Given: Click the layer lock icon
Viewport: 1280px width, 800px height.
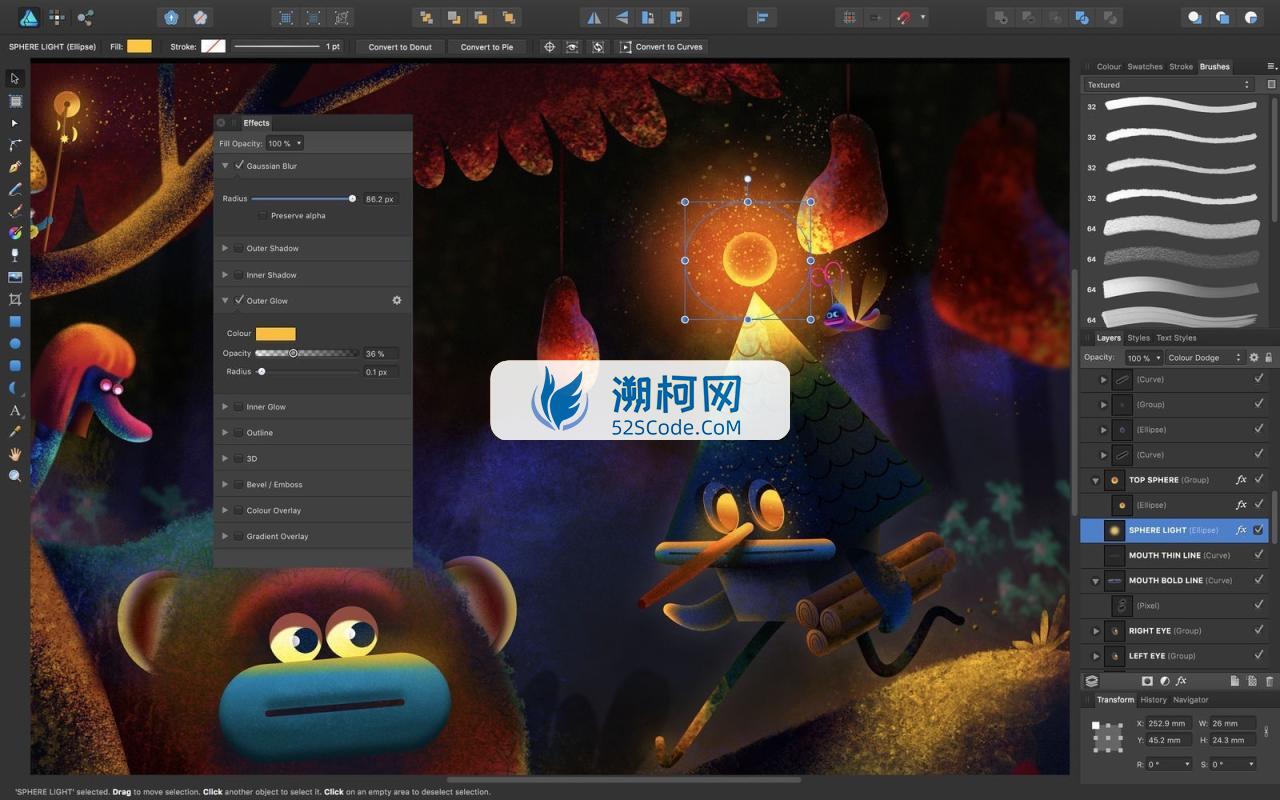Looking at the screenshot, I should [x=1269, y=357].
